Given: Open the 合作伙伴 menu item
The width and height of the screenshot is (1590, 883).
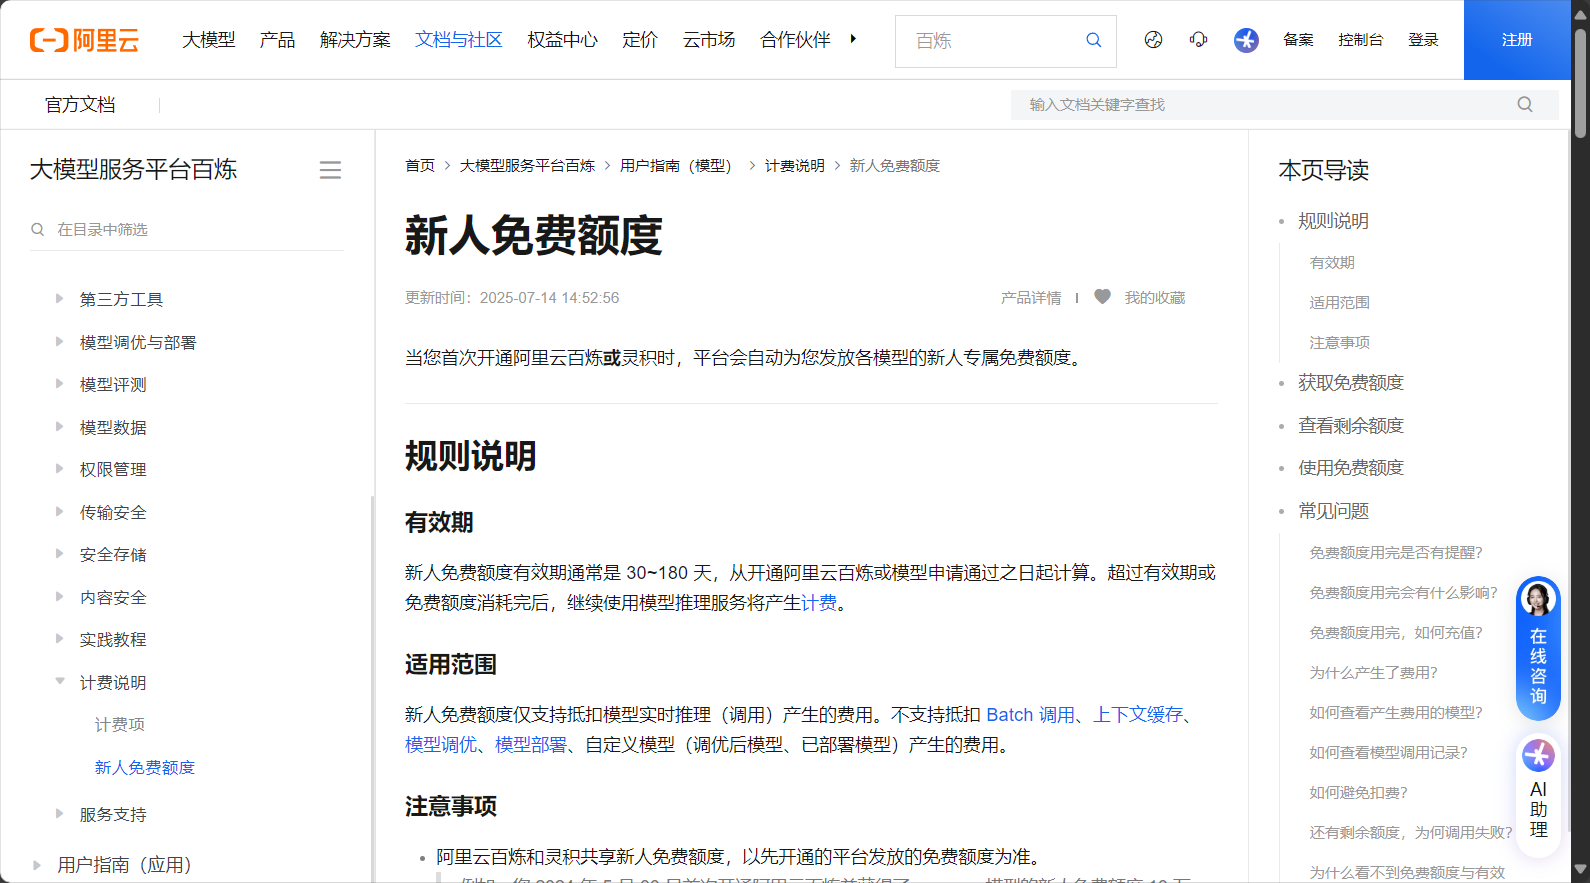Looking at the screenshot, I should coord(796,40).
